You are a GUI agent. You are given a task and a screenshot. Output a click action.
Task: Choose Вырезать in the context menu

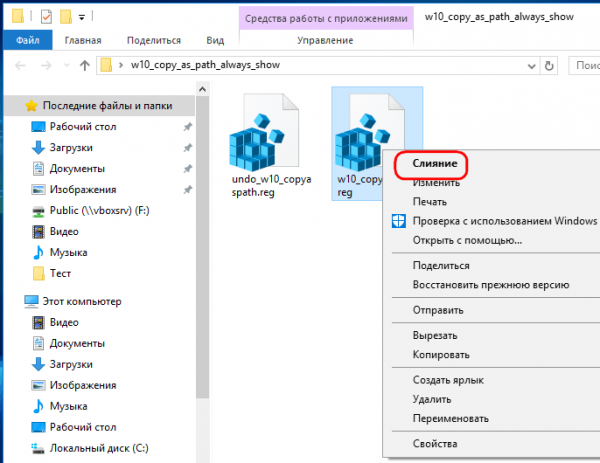(435, 336)
